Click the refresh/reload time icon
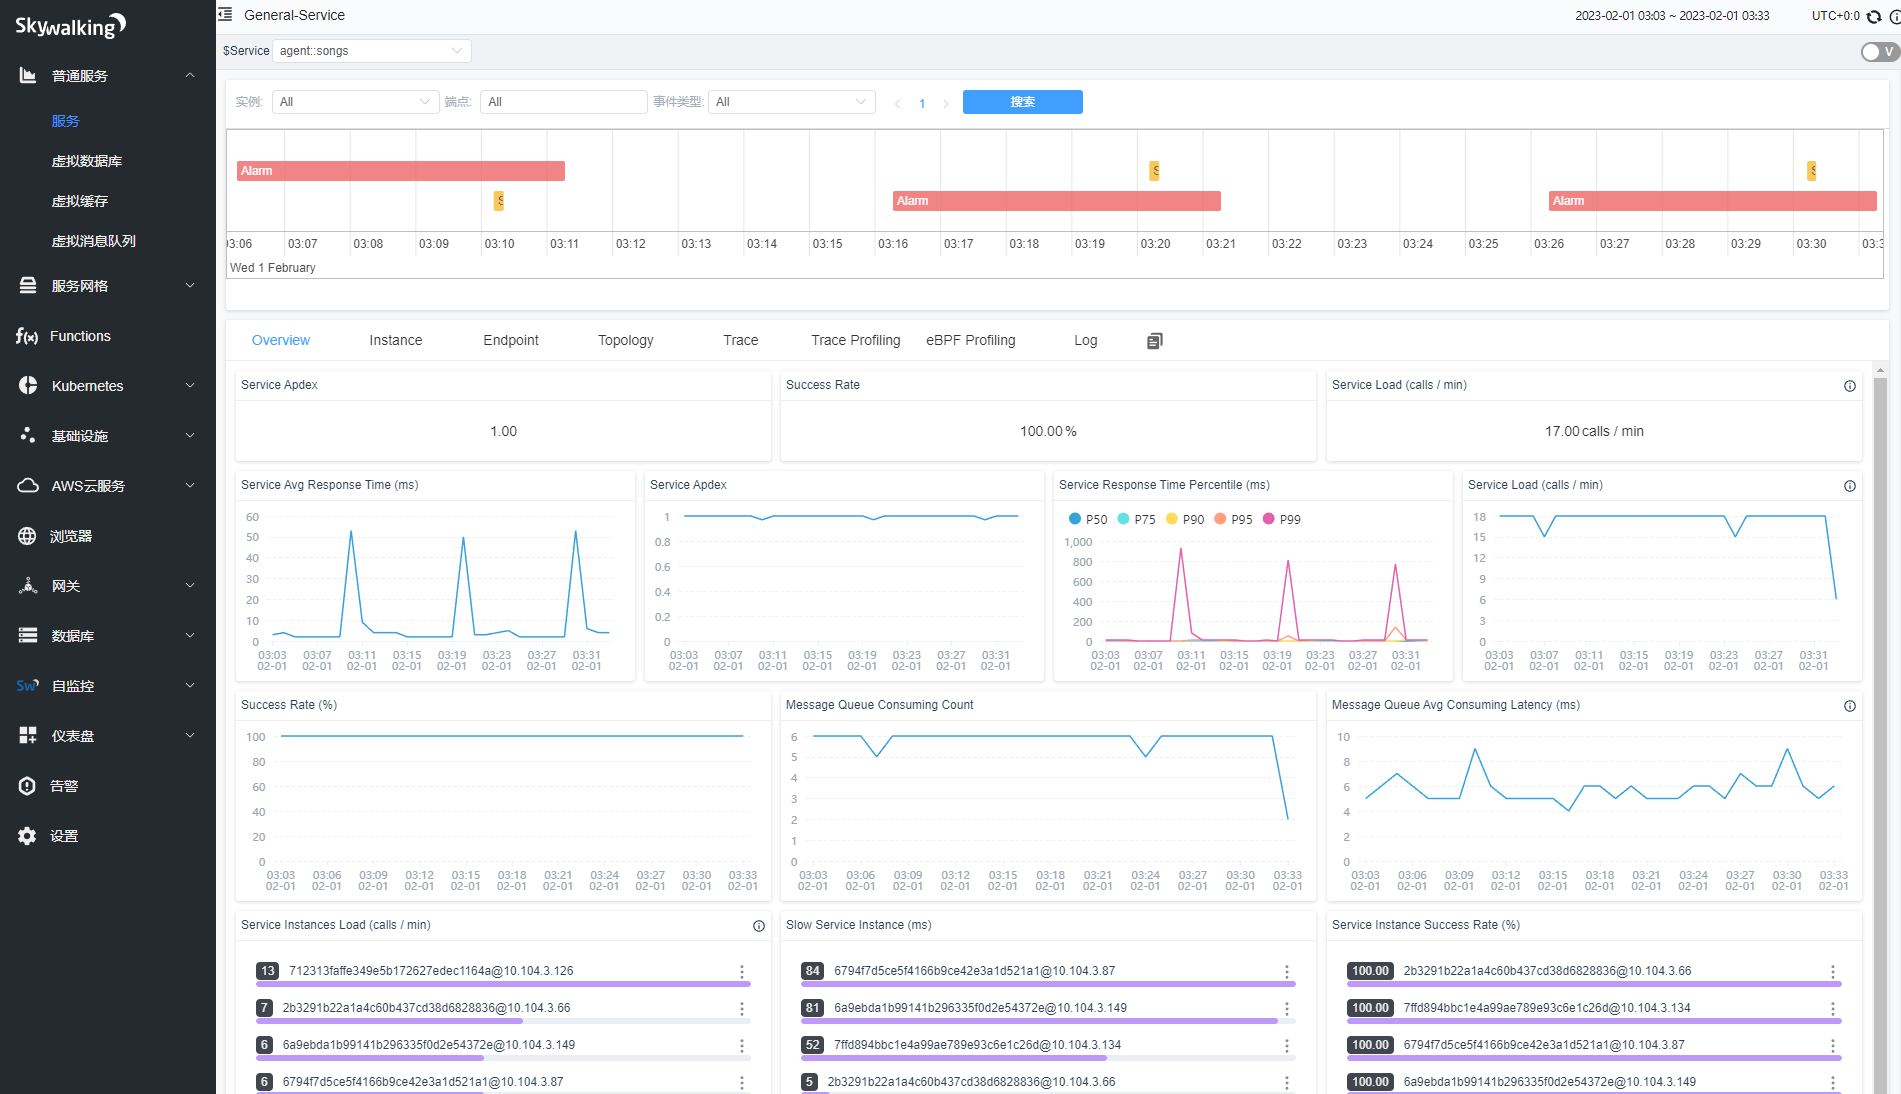Viewport: 1901px width, 1094px height. coord(1874,16)
